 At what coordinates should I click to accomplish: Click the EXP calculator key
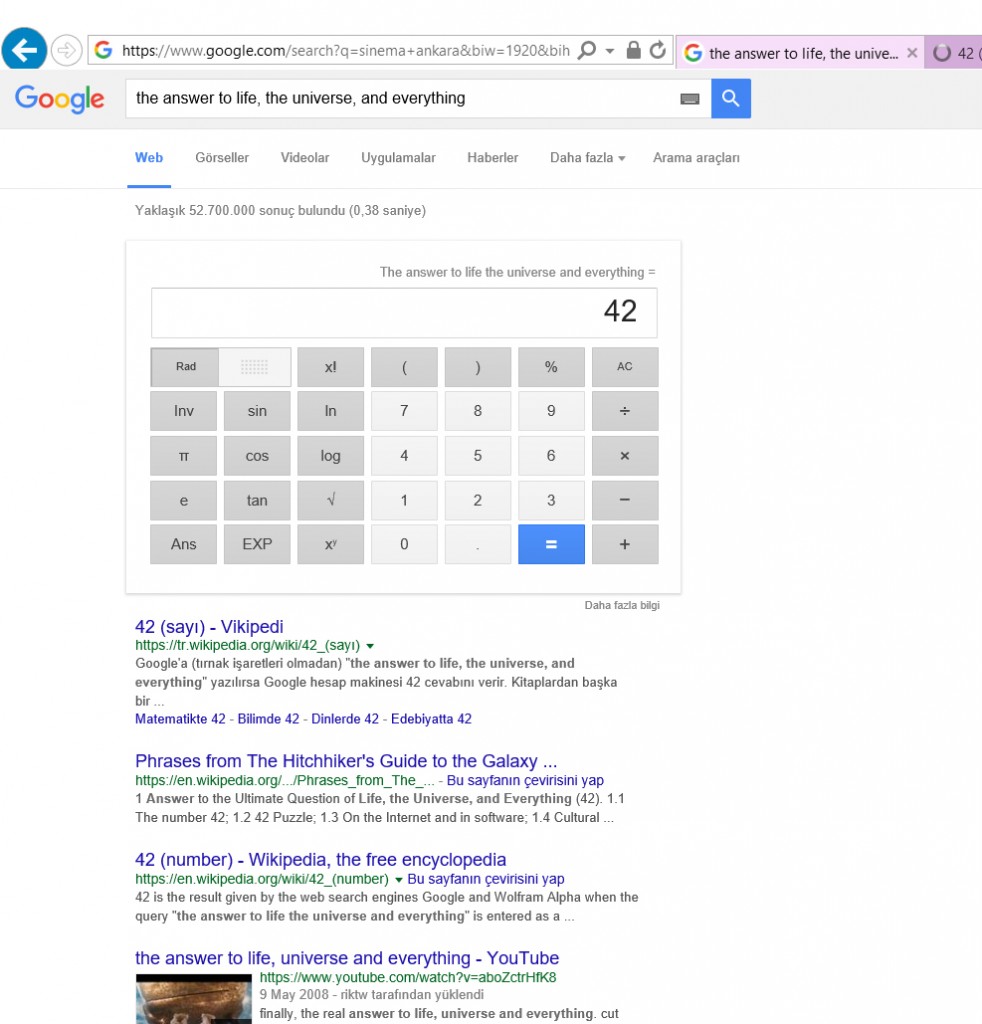[x=257, y=544]
